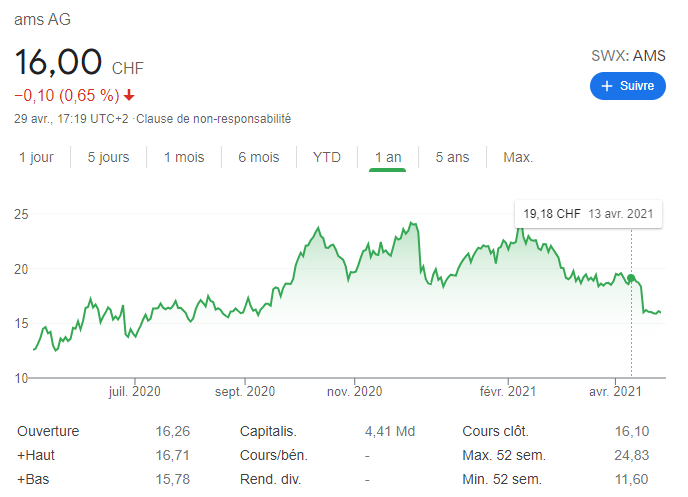This screenshot has height=497, width=688.
Task: Click the juil. 2020 axis label
Action: 135,391
